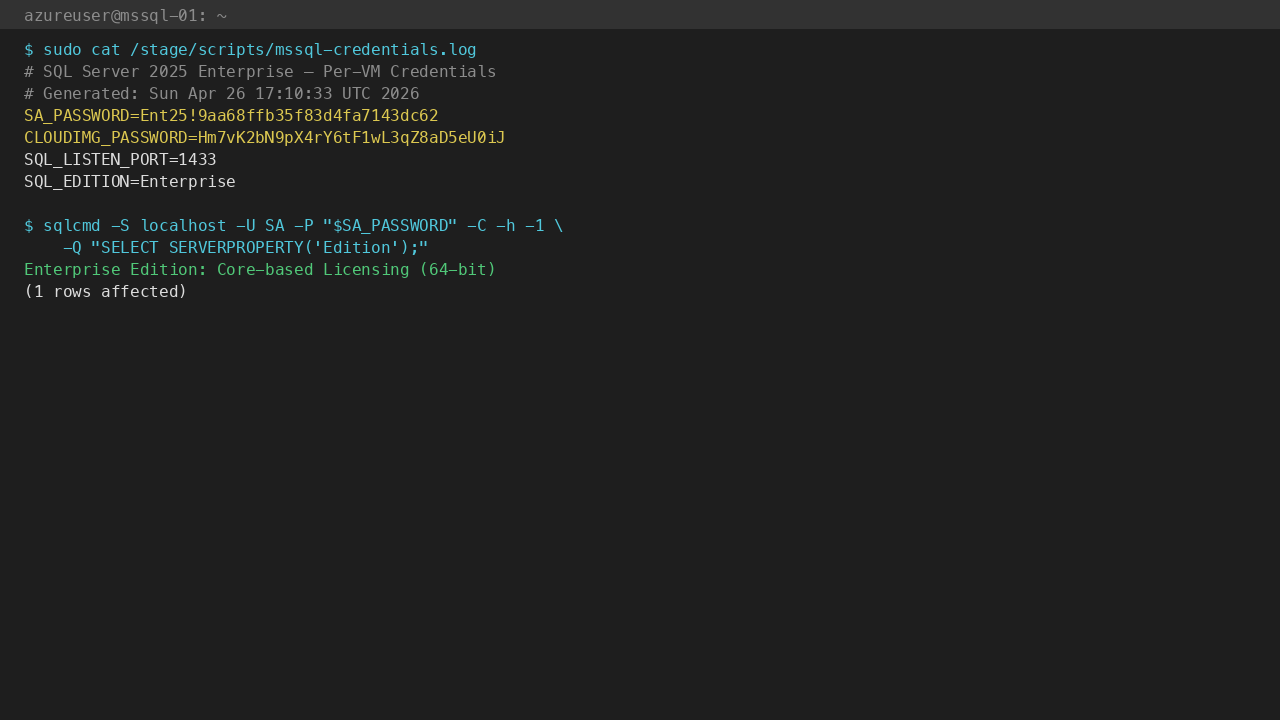Screen dimensions: 1280x720
Task: Click the sqlcmd -S localhost command line
Action: [294, 226]
